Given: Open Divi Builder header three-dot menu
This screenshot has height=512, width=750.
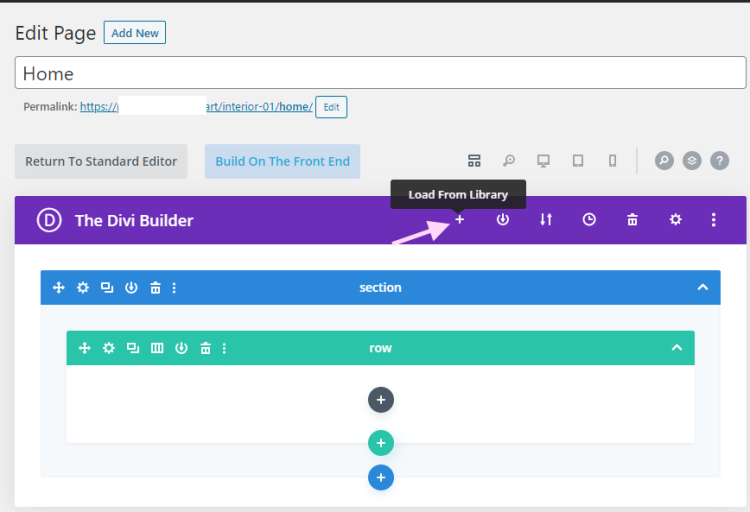Looking at the screenshot, I should (x=714, y=220).
